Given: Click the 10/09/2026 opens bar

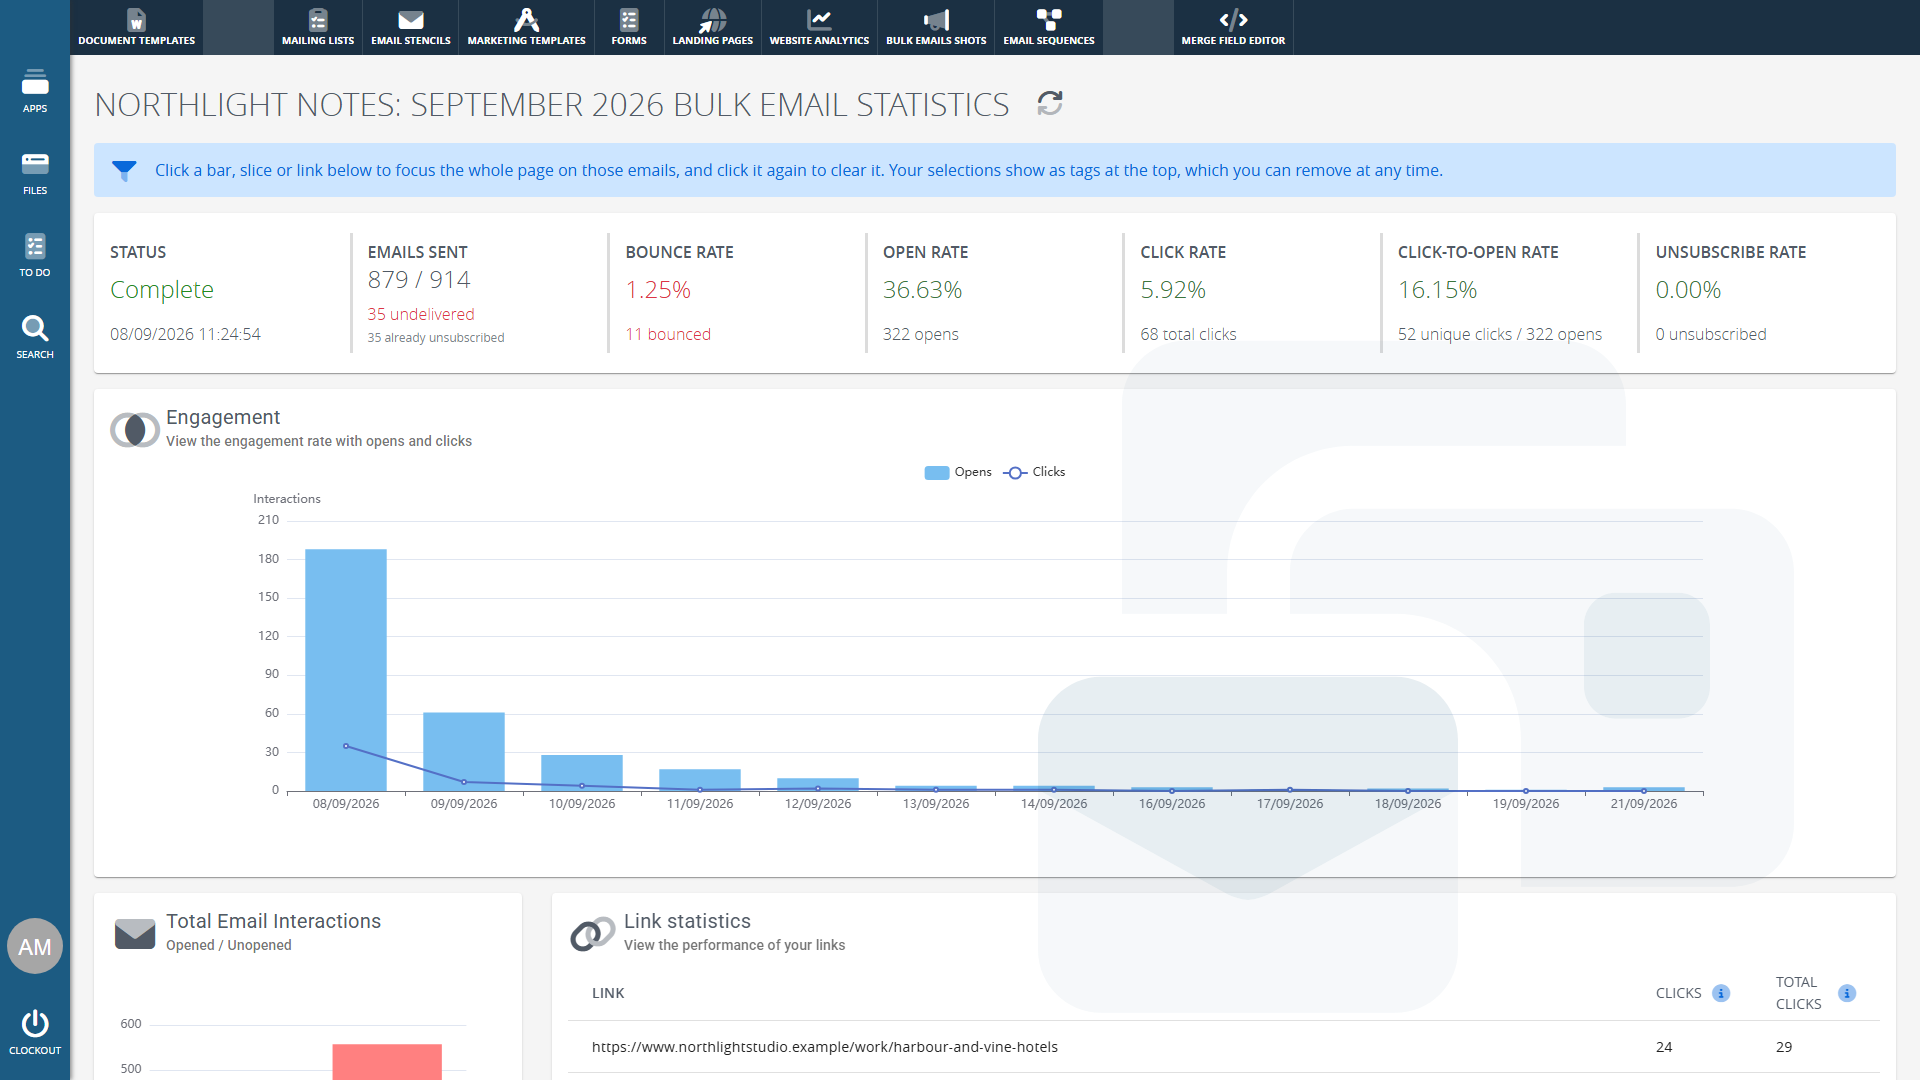Looking at the screenshot, I should point(582,772).
